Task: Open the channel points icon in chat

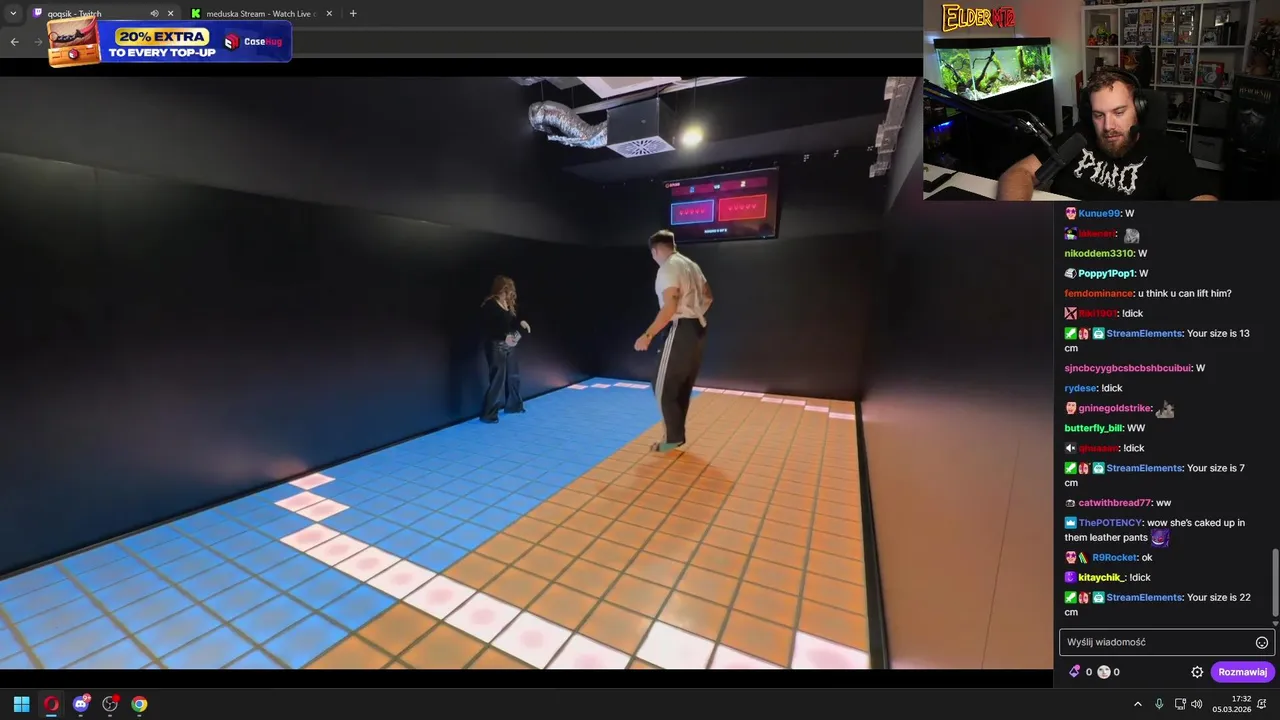Action: (x=1103, y=672)
